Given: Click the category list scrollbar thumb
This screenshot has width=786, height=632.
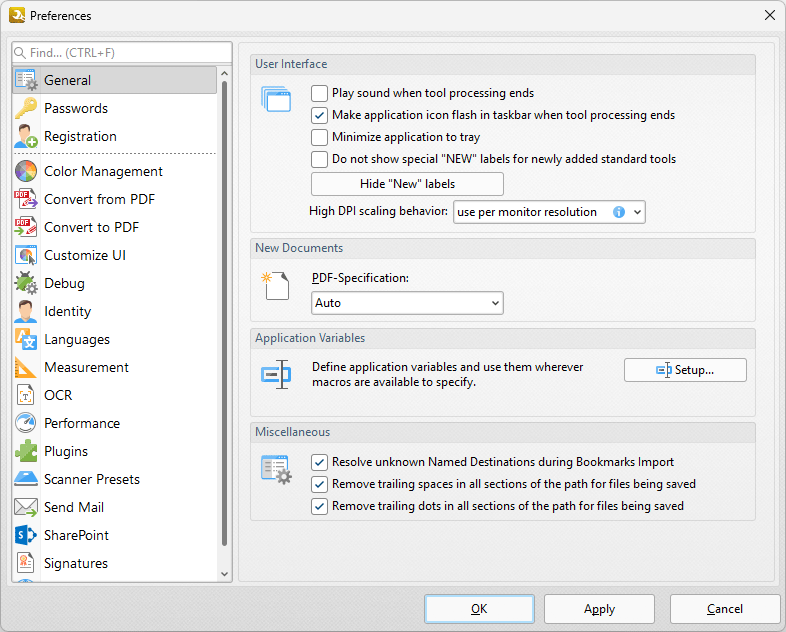Looking at the screenshot, I should 225,314.
